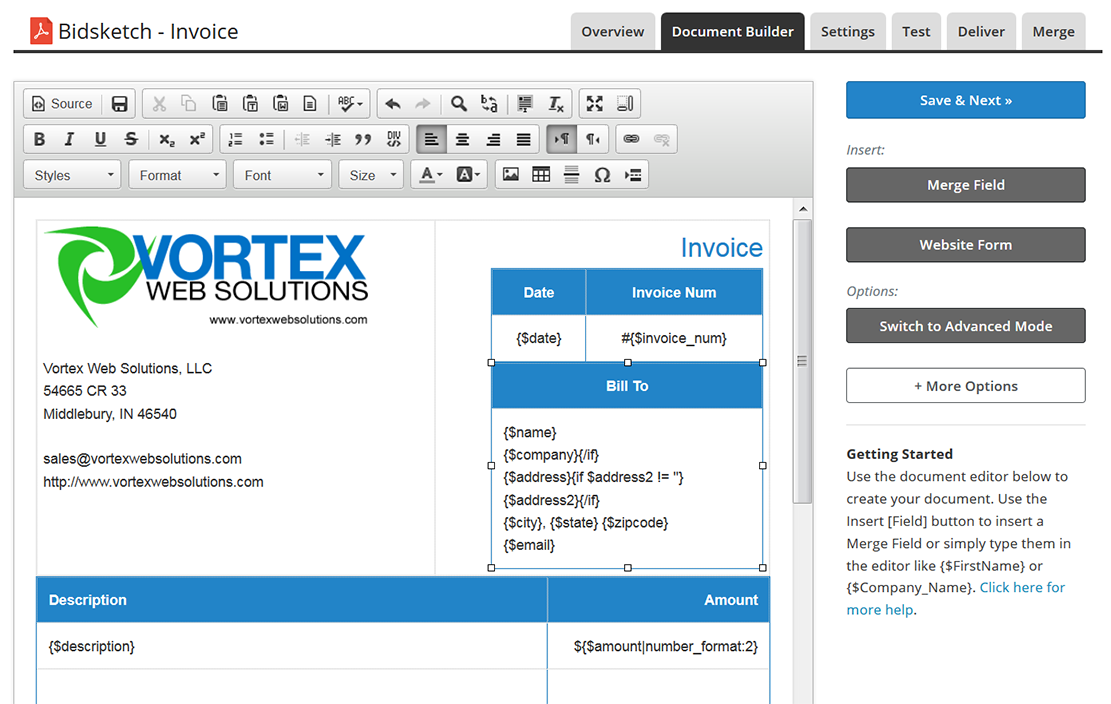
Task: Open the special character Omega tool
Action: (602, 175)
